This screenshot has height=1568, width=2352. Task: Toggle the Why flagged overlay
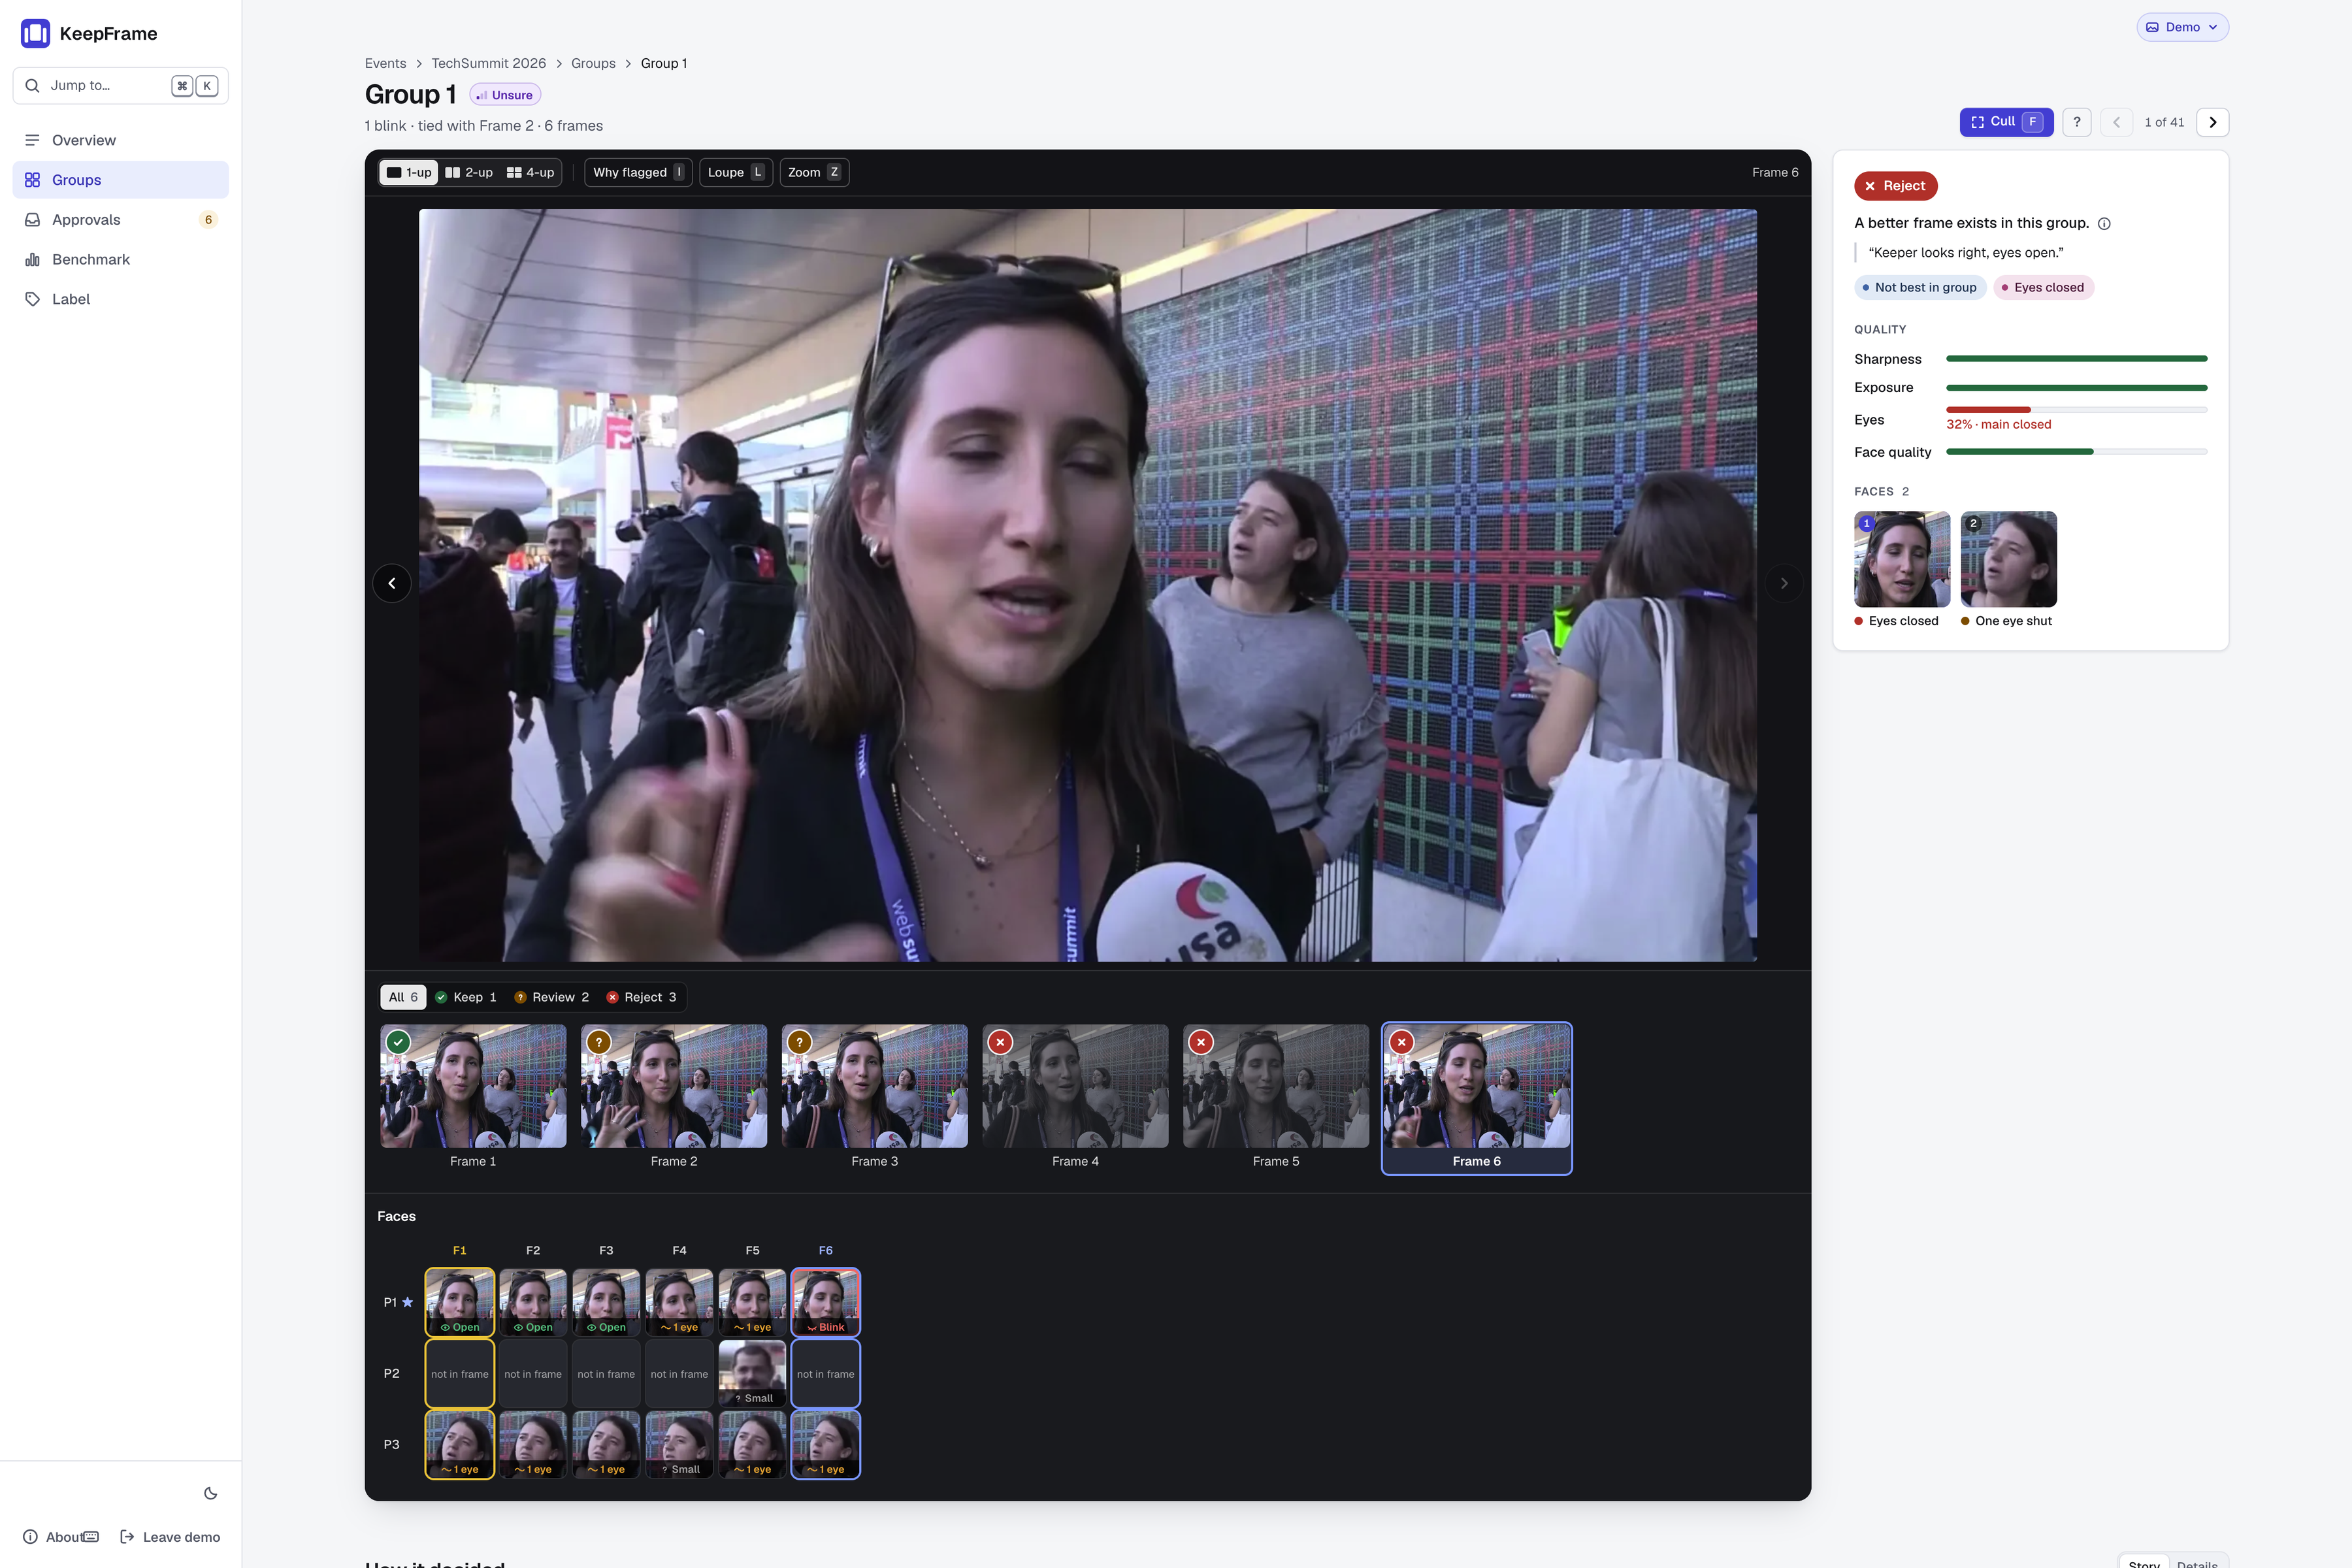coord(638,172)
